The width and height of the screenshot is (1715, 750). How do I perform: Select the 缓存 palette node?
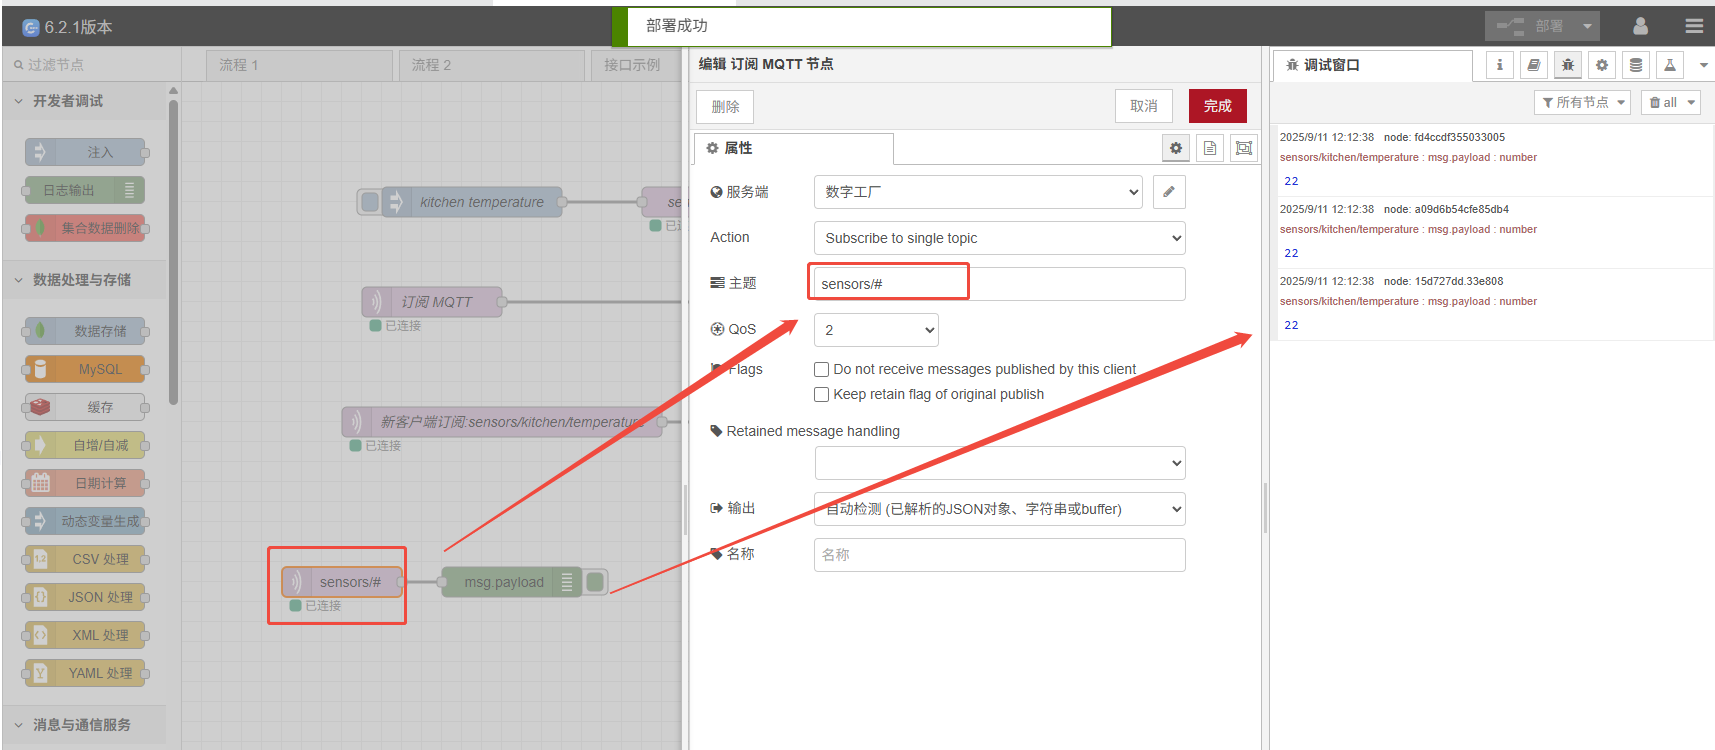coord(85,407)
